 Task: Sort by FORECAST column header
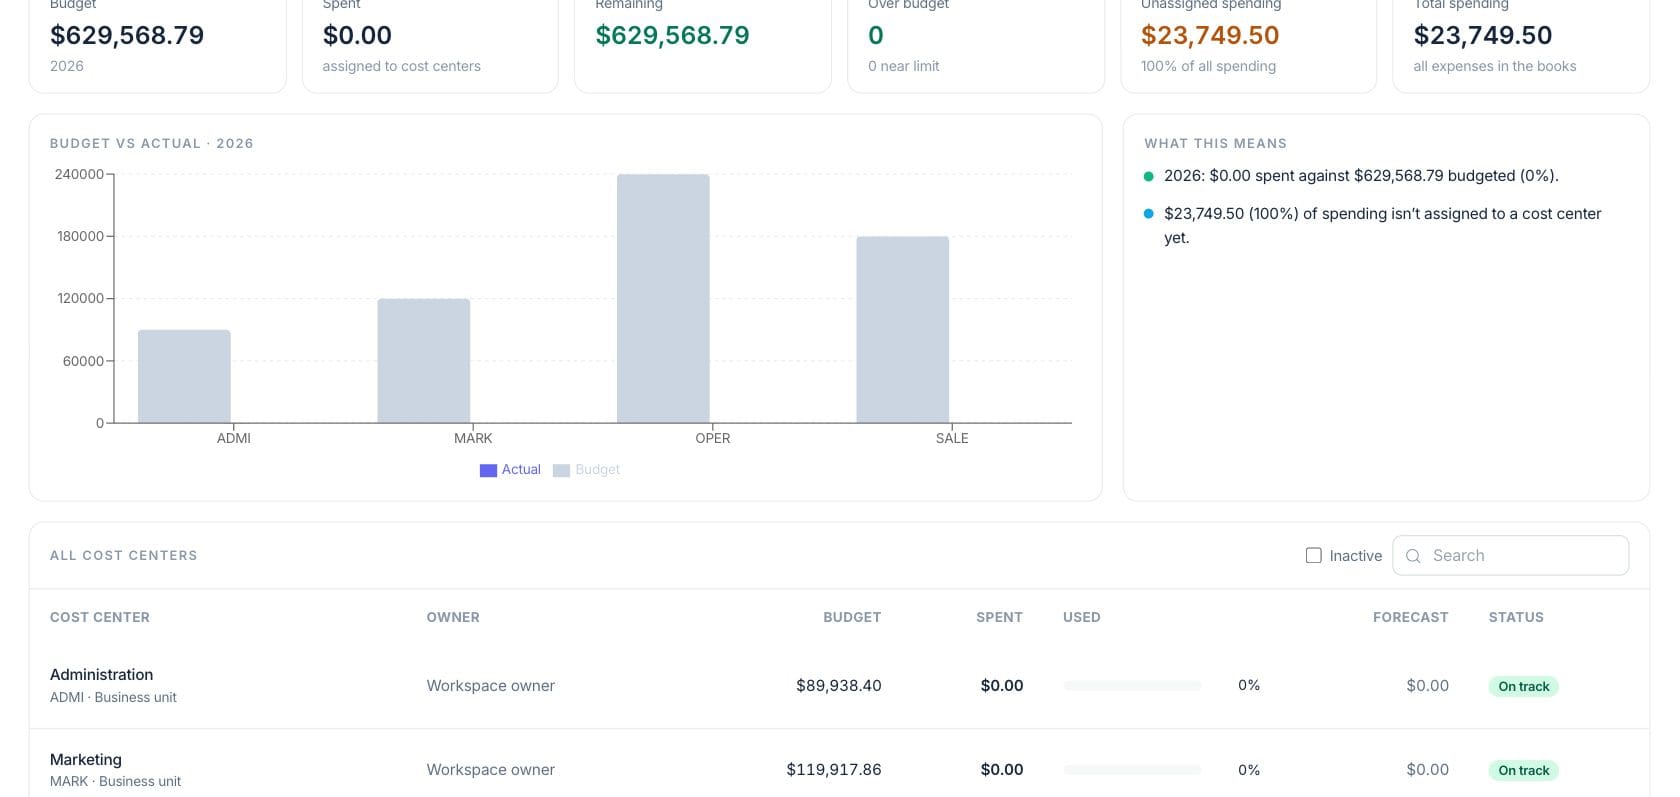(x=1410, y=617)
